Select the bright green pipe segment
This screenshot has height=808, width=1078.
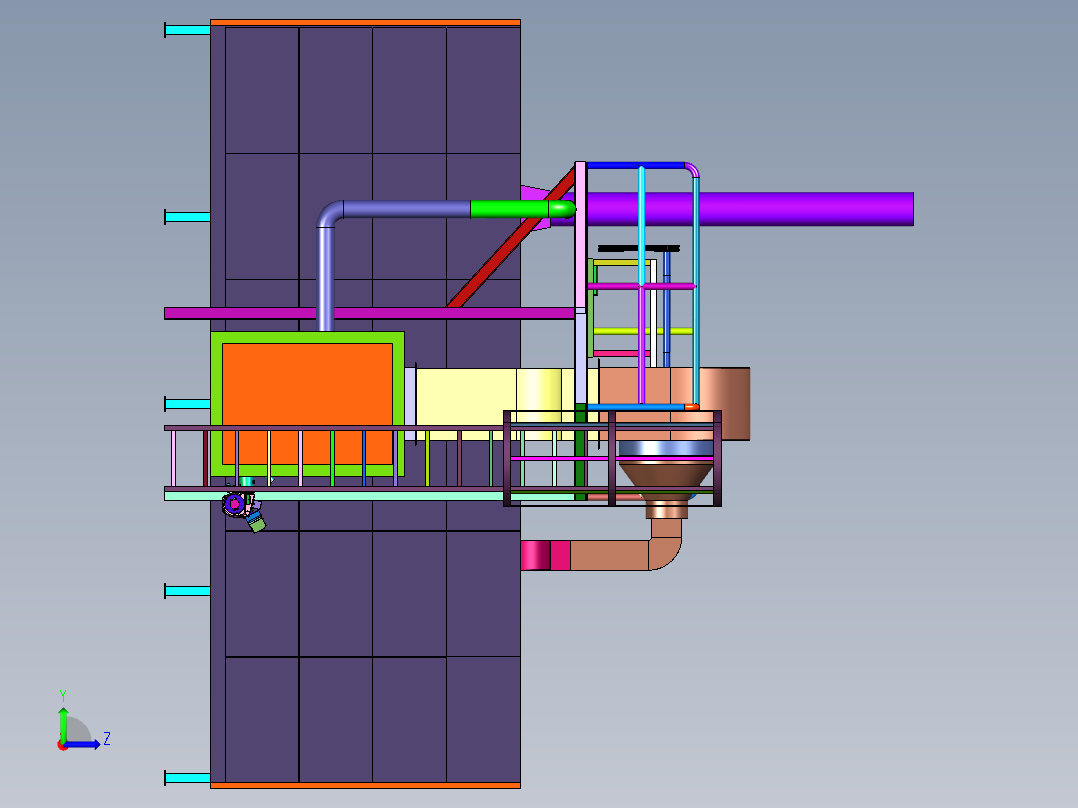click(510, 209)
